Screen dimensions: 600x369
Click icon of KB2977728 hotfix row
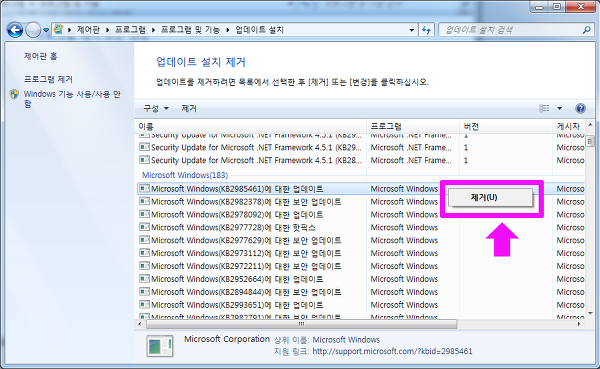point(144,227)
